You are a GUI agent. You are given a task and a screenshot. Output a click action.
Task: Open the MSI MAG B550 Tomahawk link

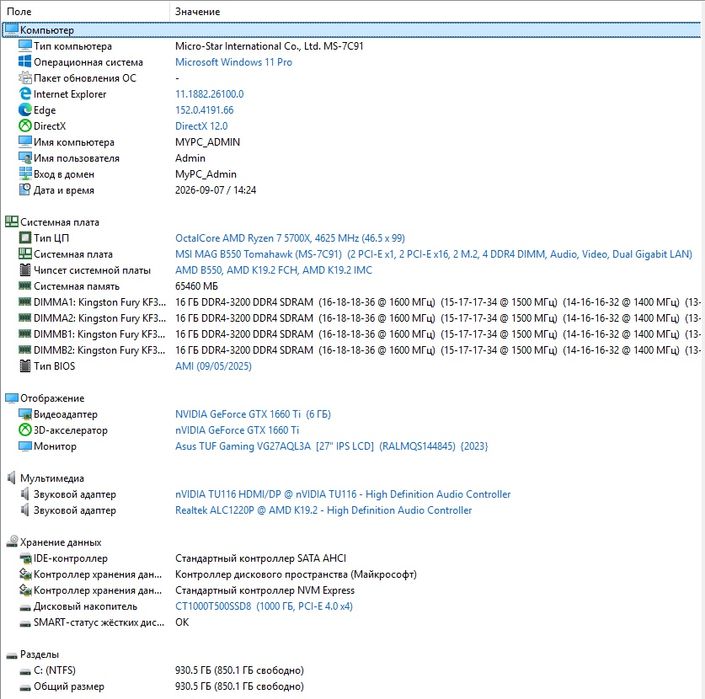click(x=433, y=254)
